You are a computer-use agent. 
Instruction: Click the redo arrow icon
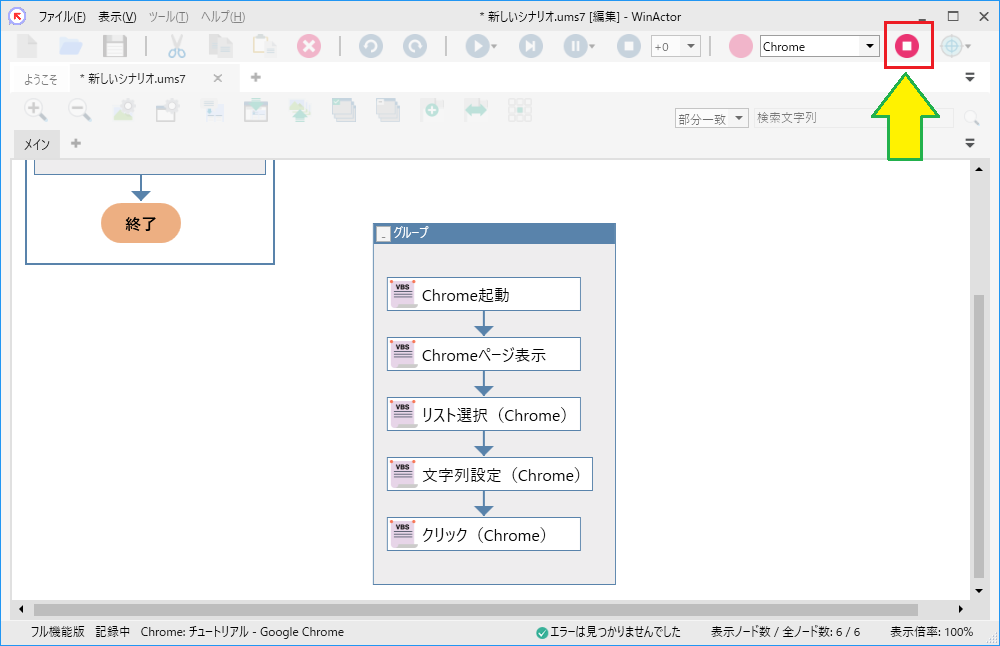click(415, 46)
